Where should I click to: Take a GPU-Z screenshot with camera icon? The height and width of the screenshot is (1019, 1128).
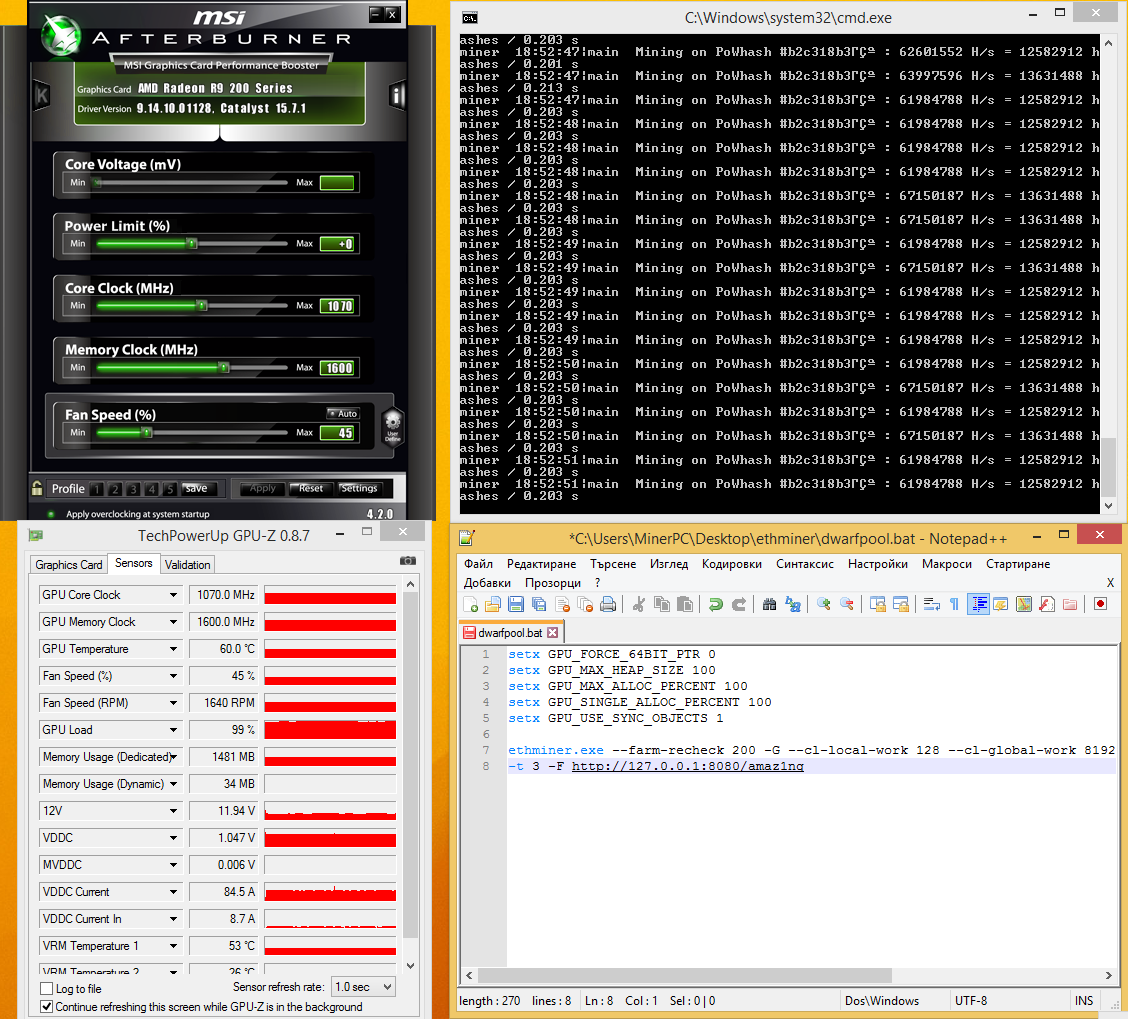coord(408,561)
